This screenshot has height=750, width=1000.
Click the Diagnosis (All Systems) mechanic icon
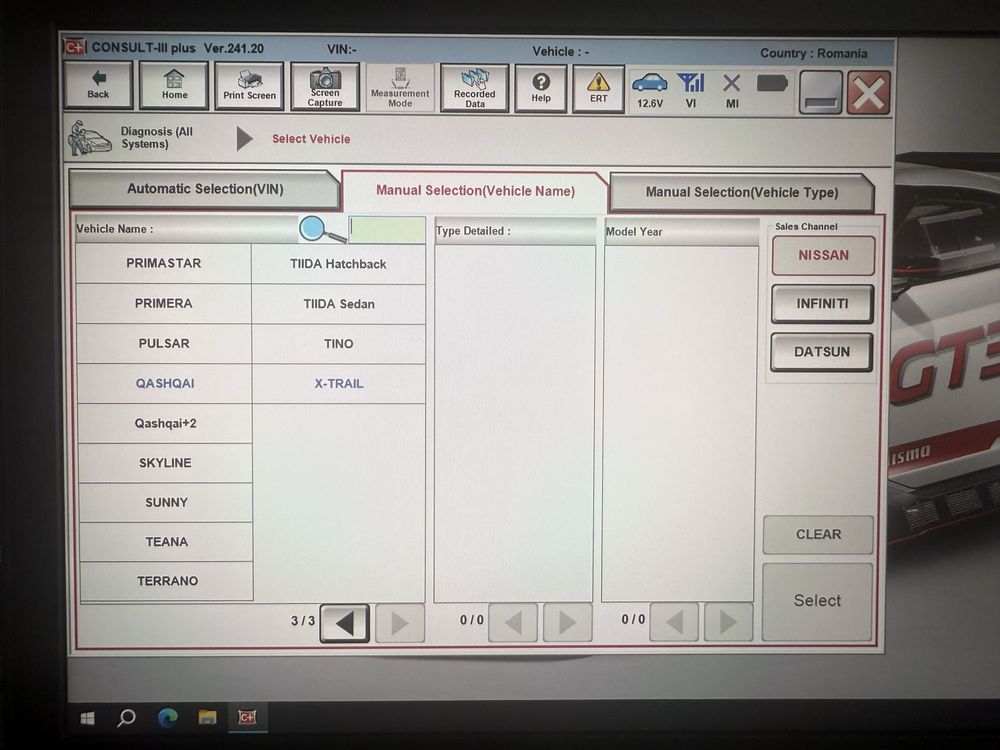(x=89, y=138)
